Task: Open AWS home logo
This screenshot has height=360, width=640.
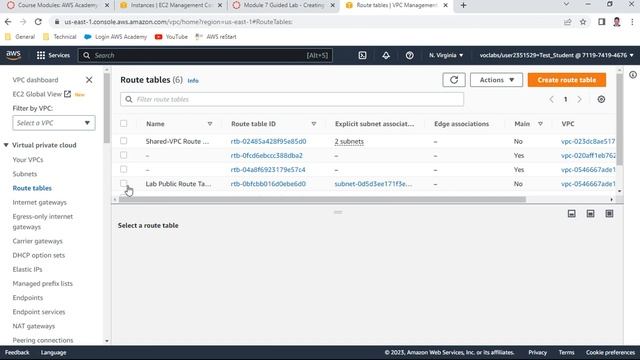Action: click(x=13, y=55)
